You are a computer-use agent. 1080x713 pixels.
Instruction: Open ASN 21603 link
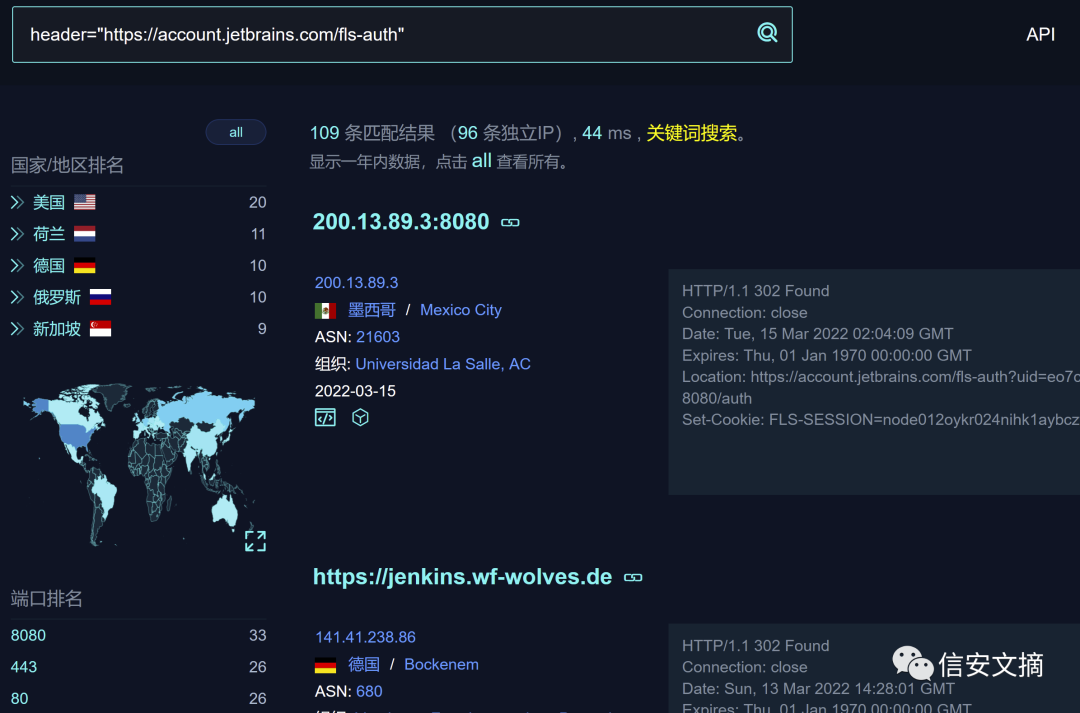[378, 337]
